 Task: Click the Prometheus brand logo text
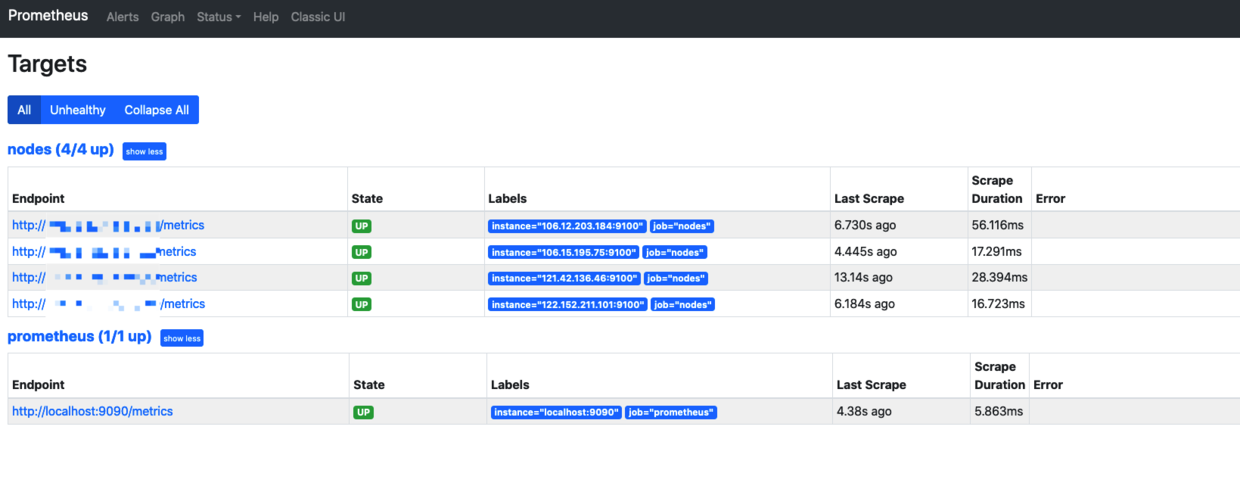[x=48, y=16]
